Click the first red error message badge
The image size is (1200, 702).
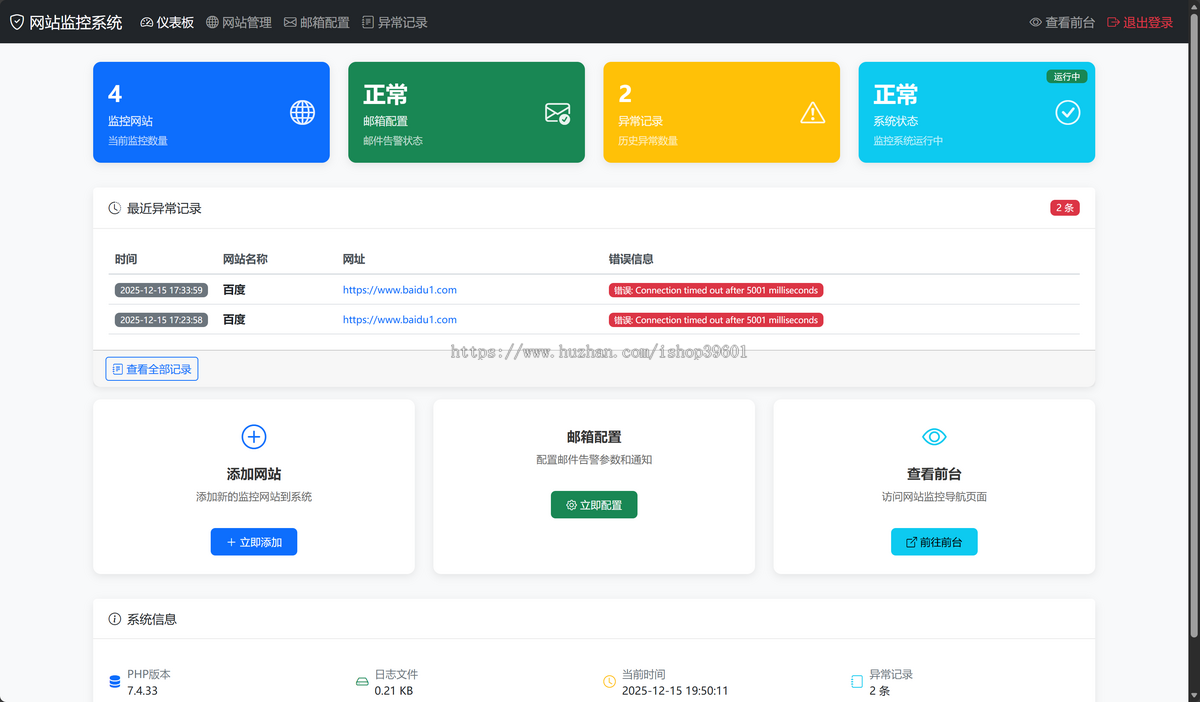(x=716, y=289)
